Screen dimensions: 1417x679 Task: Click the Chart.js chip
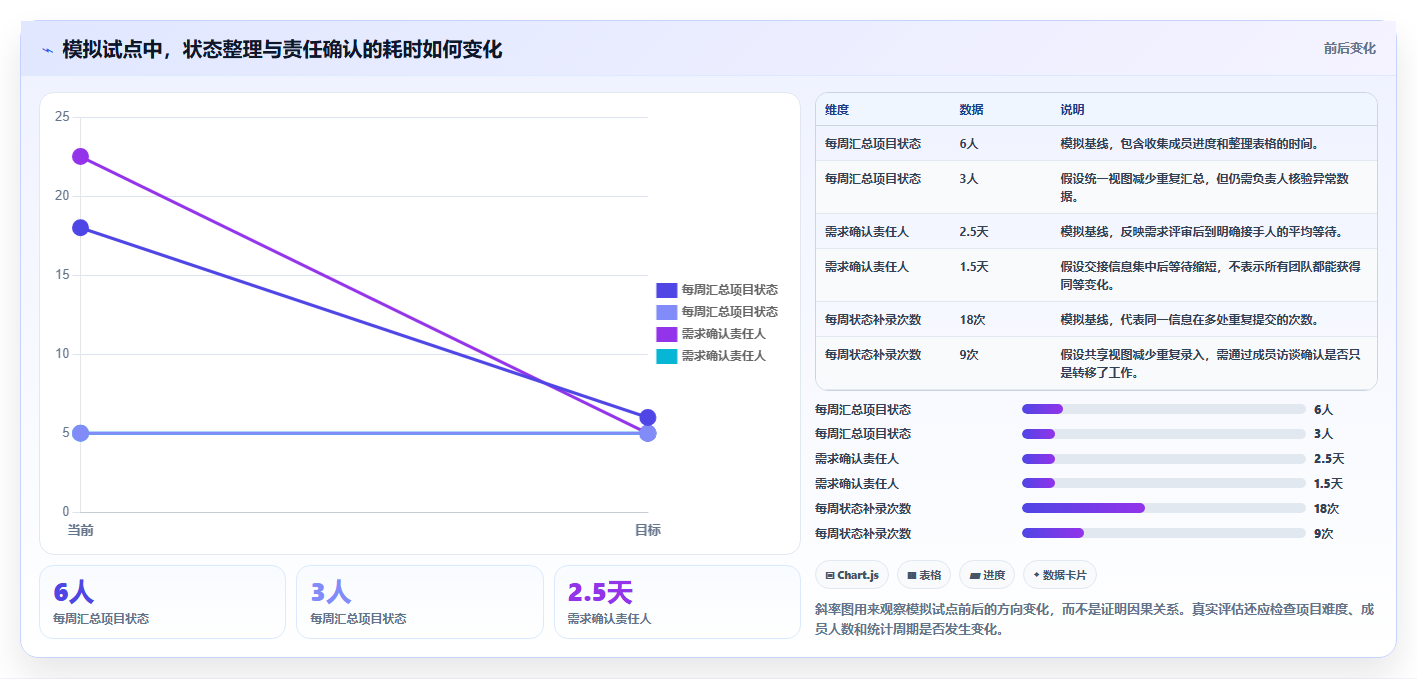(852, 575)
